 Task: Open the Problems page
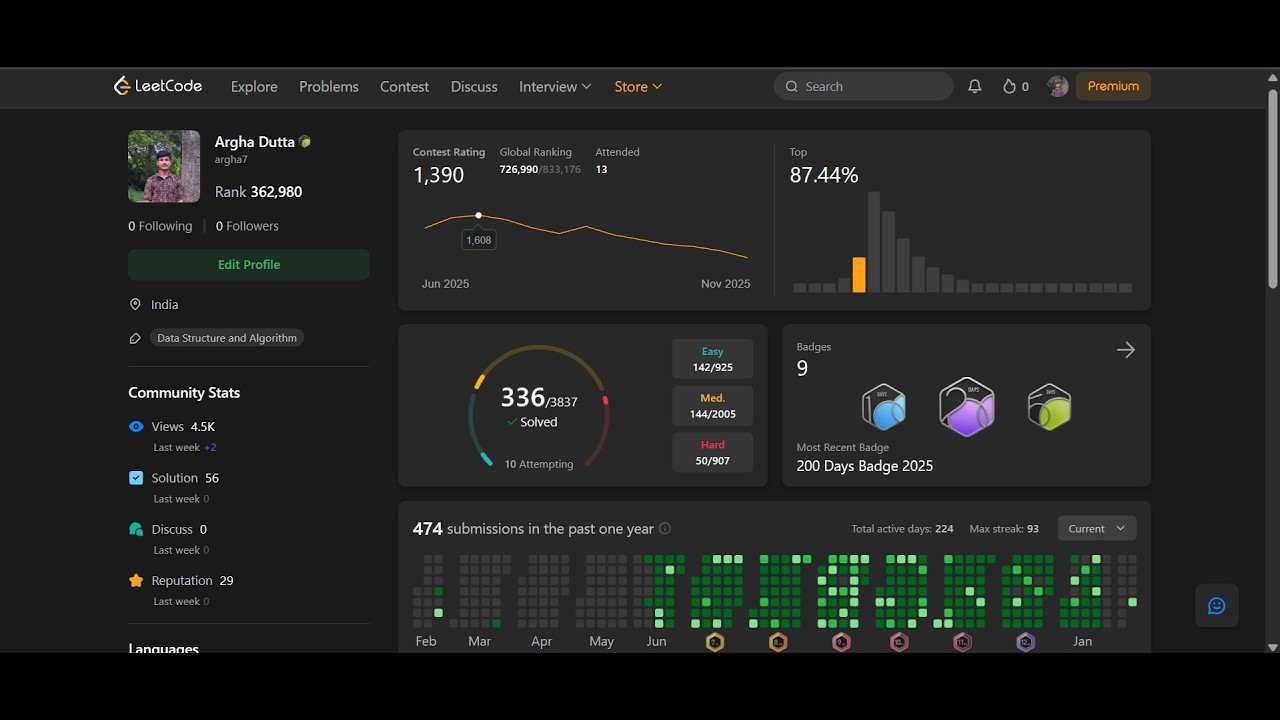tap(329, 87)
